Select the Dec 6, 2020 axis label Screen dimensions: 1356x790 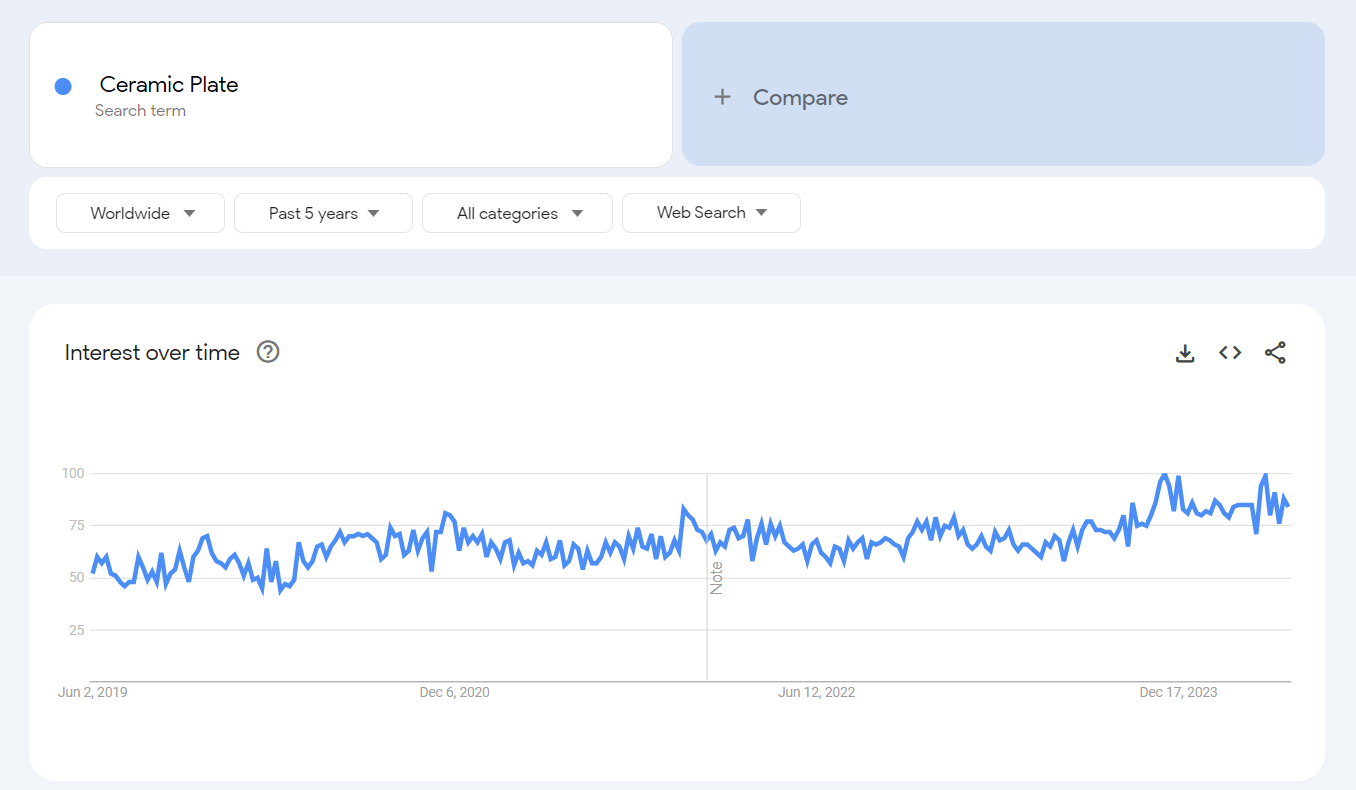454,692
